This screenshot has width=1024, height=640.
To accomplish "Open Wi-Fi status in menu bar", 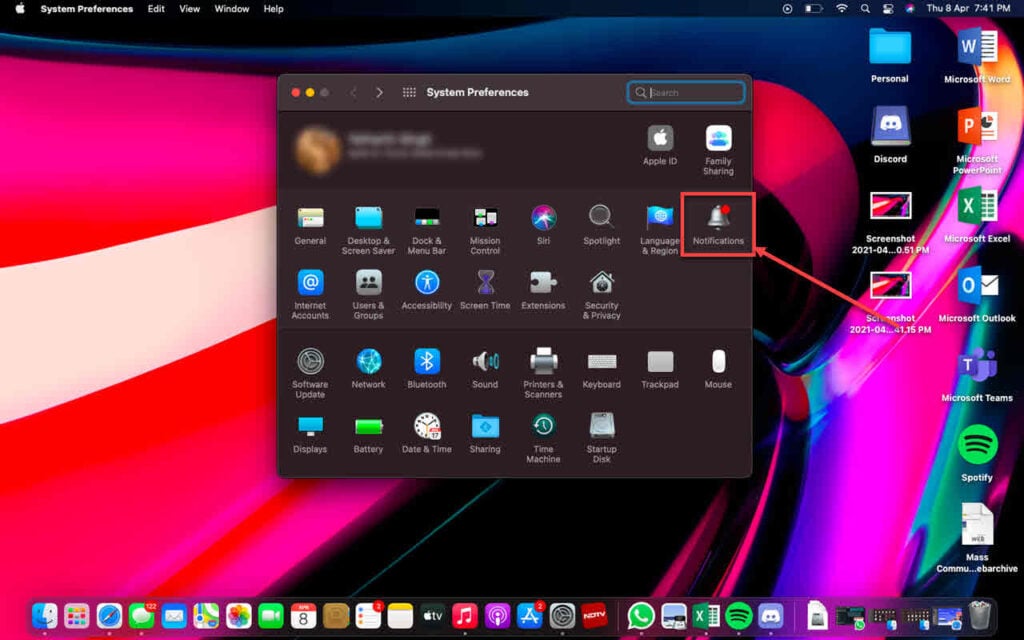I will [x=842, y=8].
